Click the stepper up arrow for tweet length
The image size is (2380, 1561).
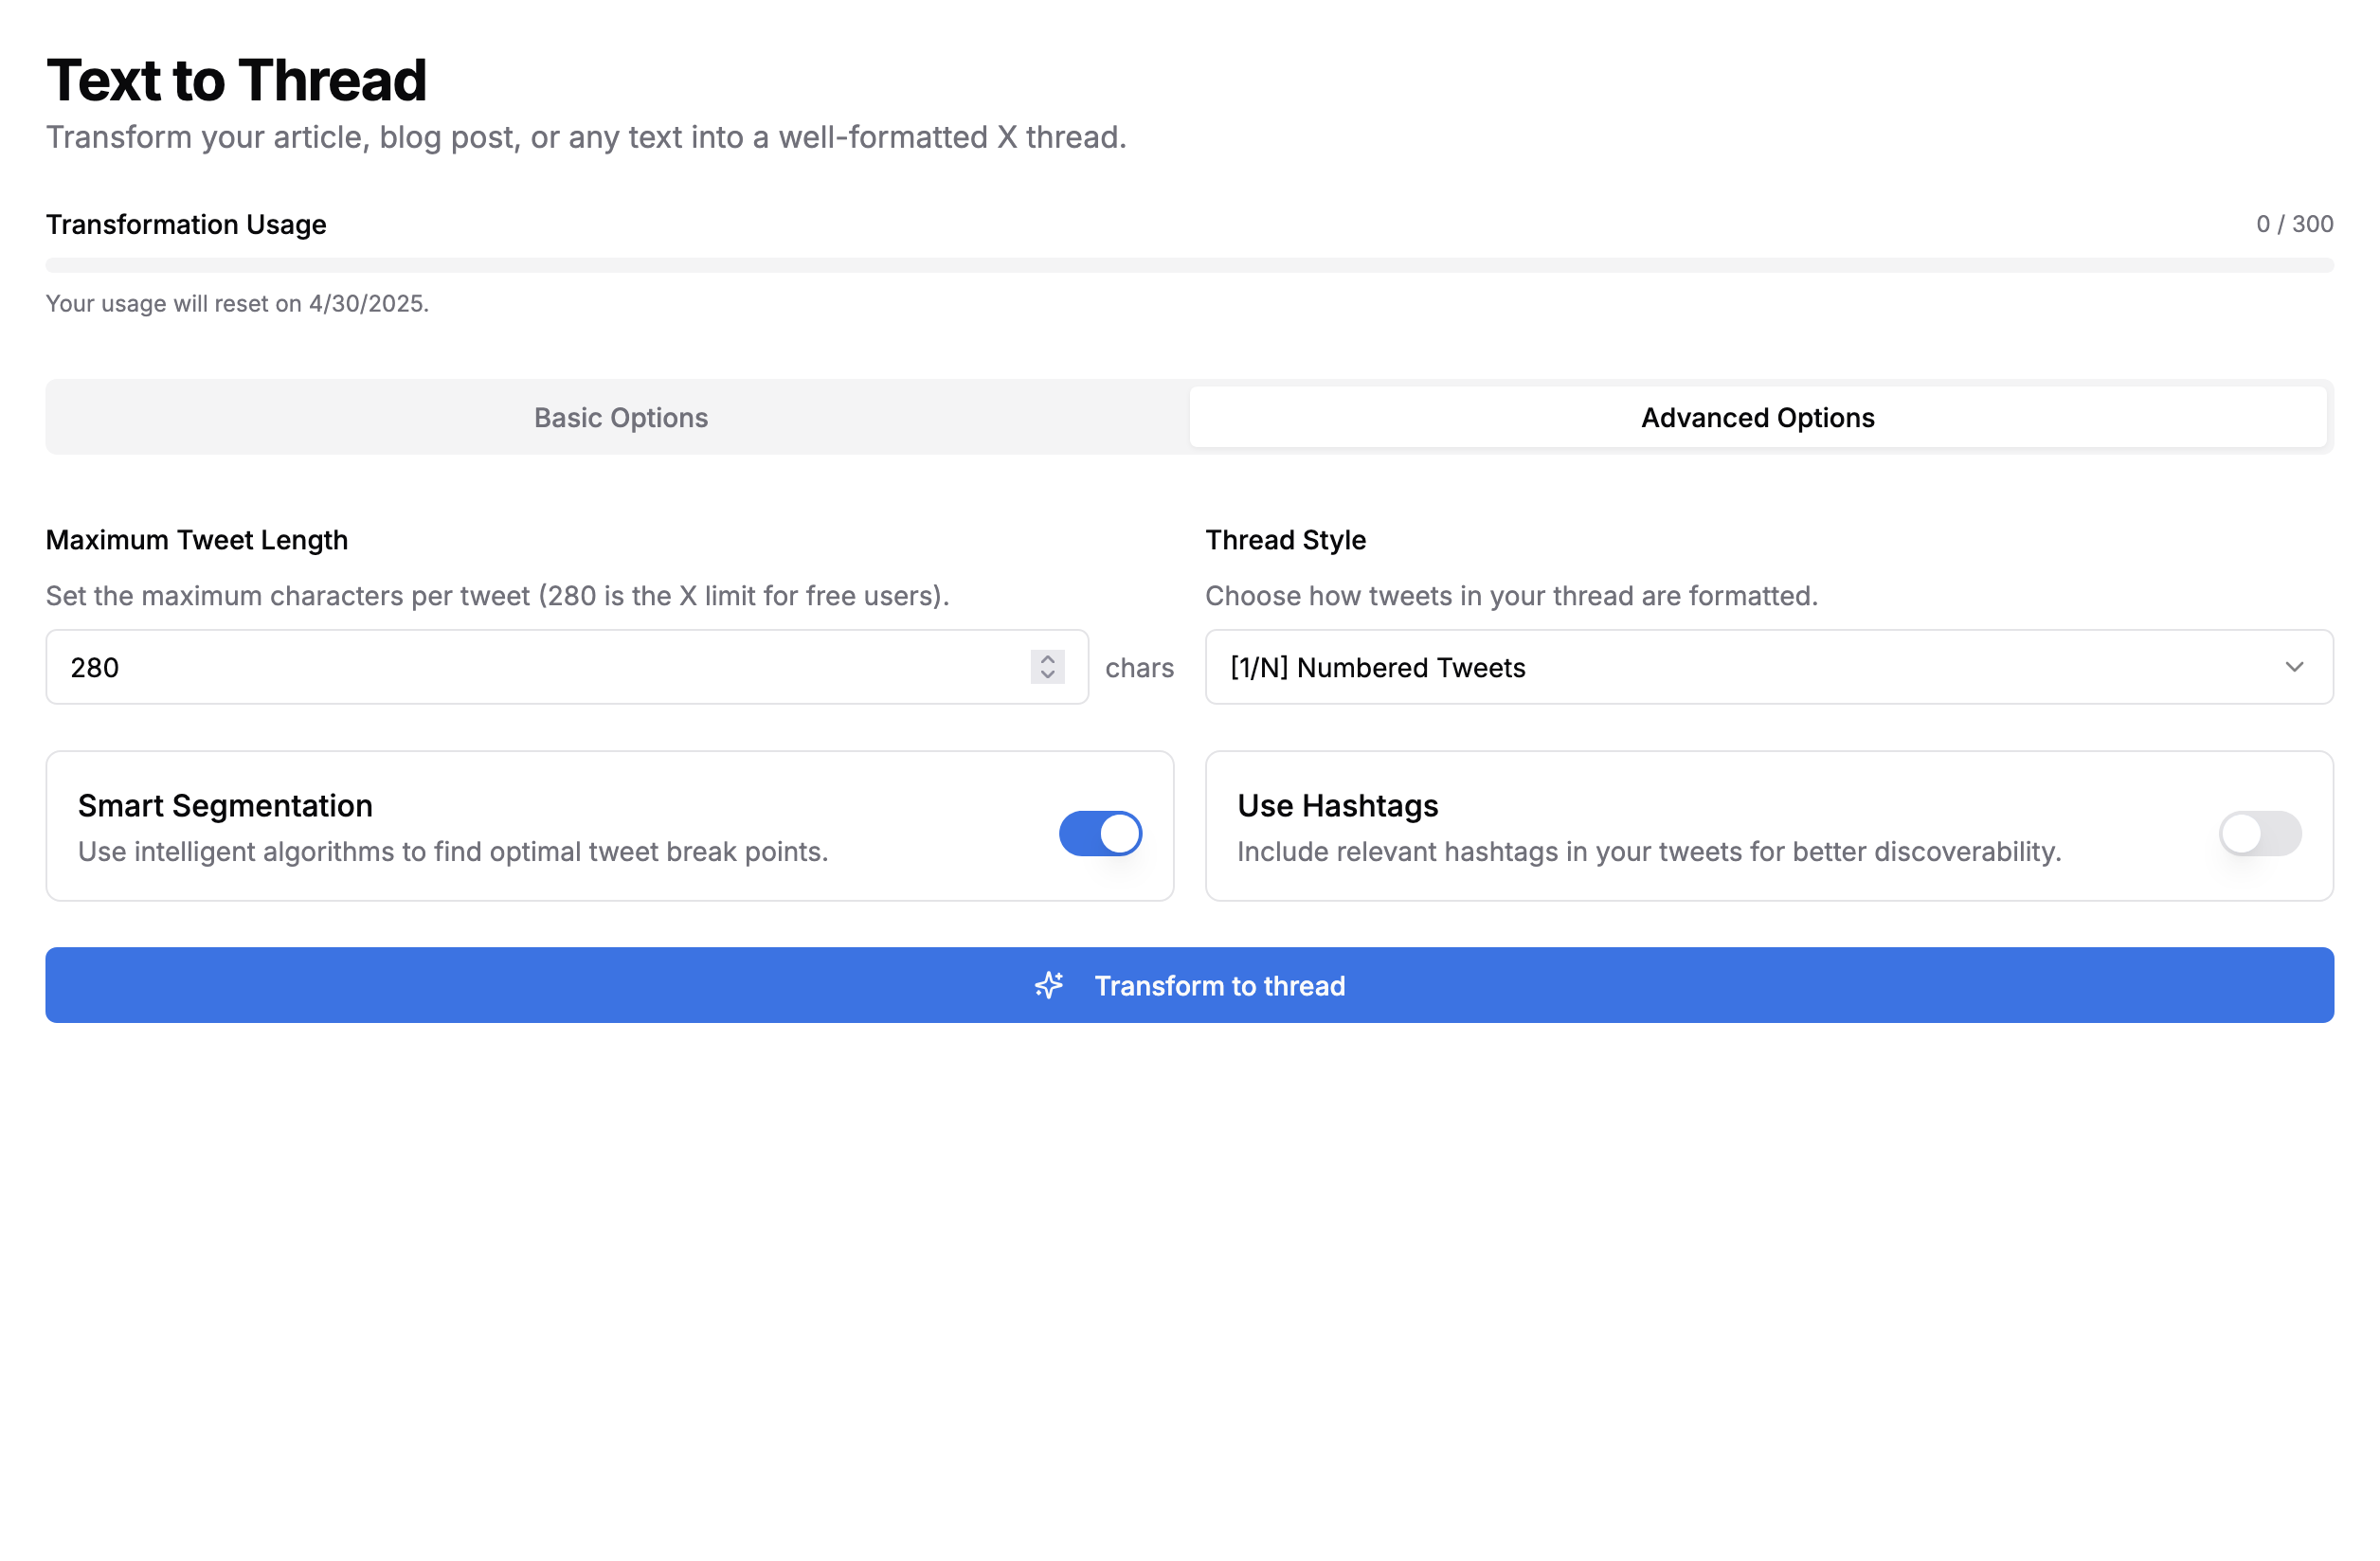point(1047,659)
